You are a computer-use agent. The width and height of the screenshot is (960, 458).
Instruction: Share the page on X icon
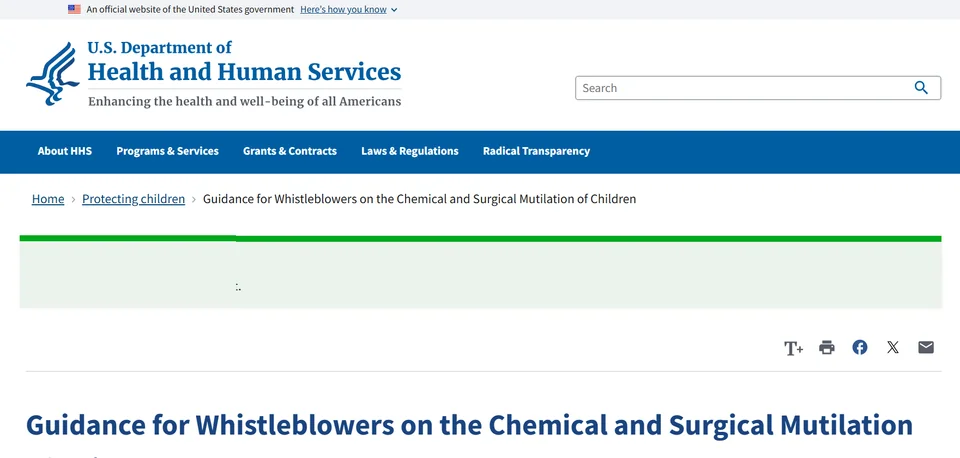(893, 347)
